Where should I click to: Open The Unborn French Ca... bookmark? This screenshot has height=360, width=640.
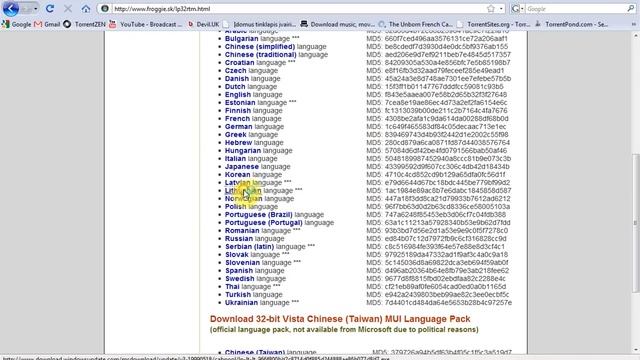click(416, 24)
